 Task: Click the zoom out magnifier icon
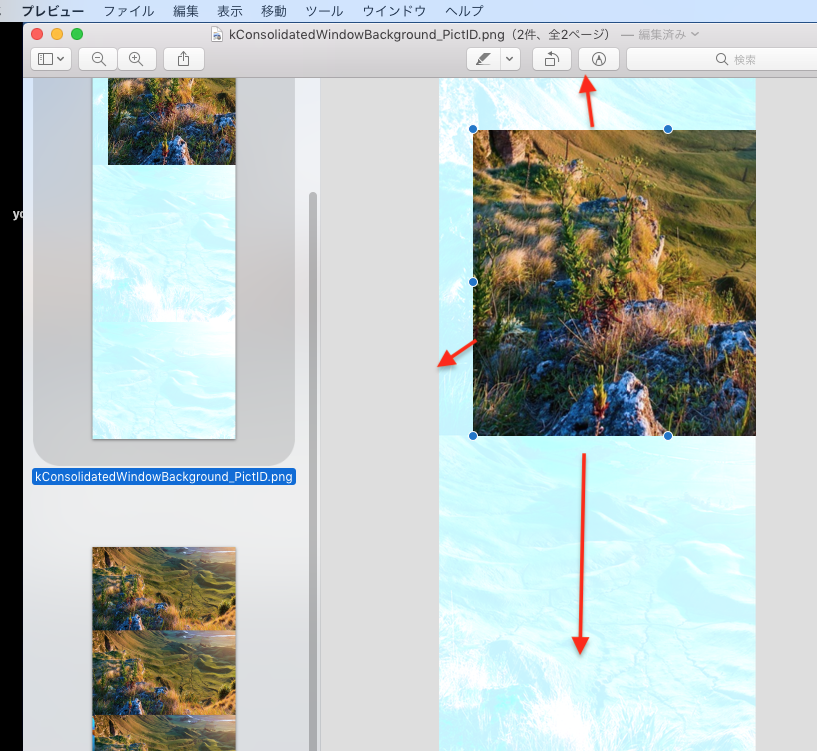(98, 59)
